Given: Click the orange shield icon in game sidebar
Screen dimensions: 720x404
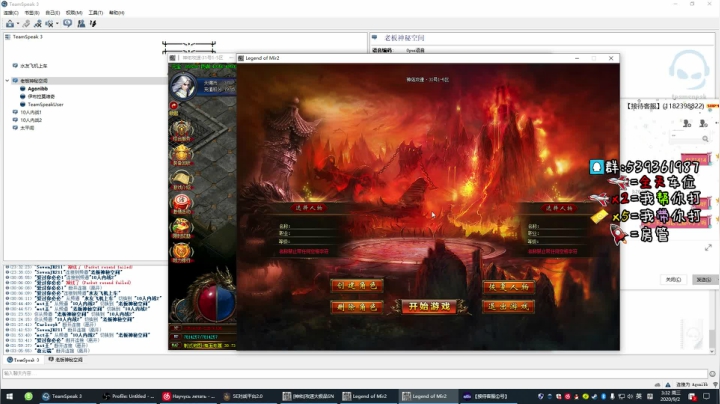Looking at the screenshot, I should click(182, 252).
